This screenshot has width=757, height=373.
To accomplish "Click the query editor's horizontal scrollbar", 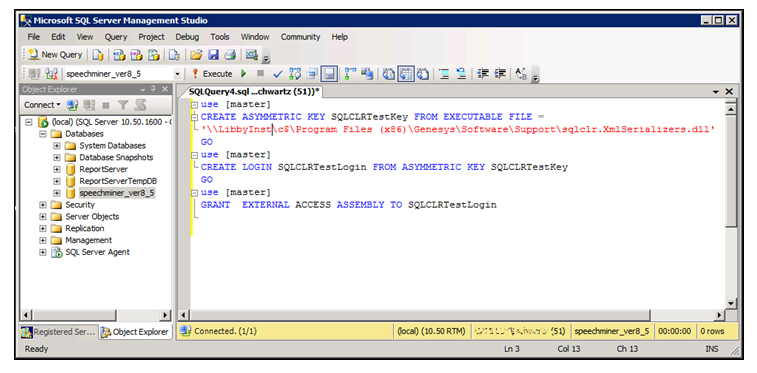I will [452, 315].
